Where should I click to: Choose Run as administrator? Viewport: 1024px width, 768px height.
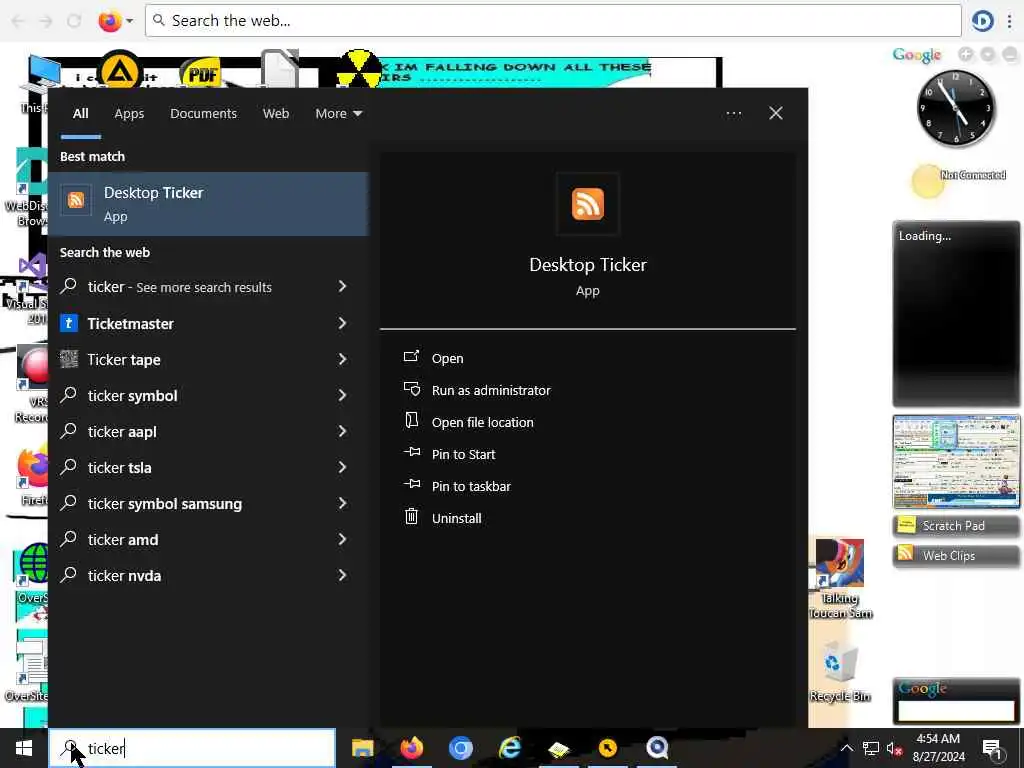point(490,390)
